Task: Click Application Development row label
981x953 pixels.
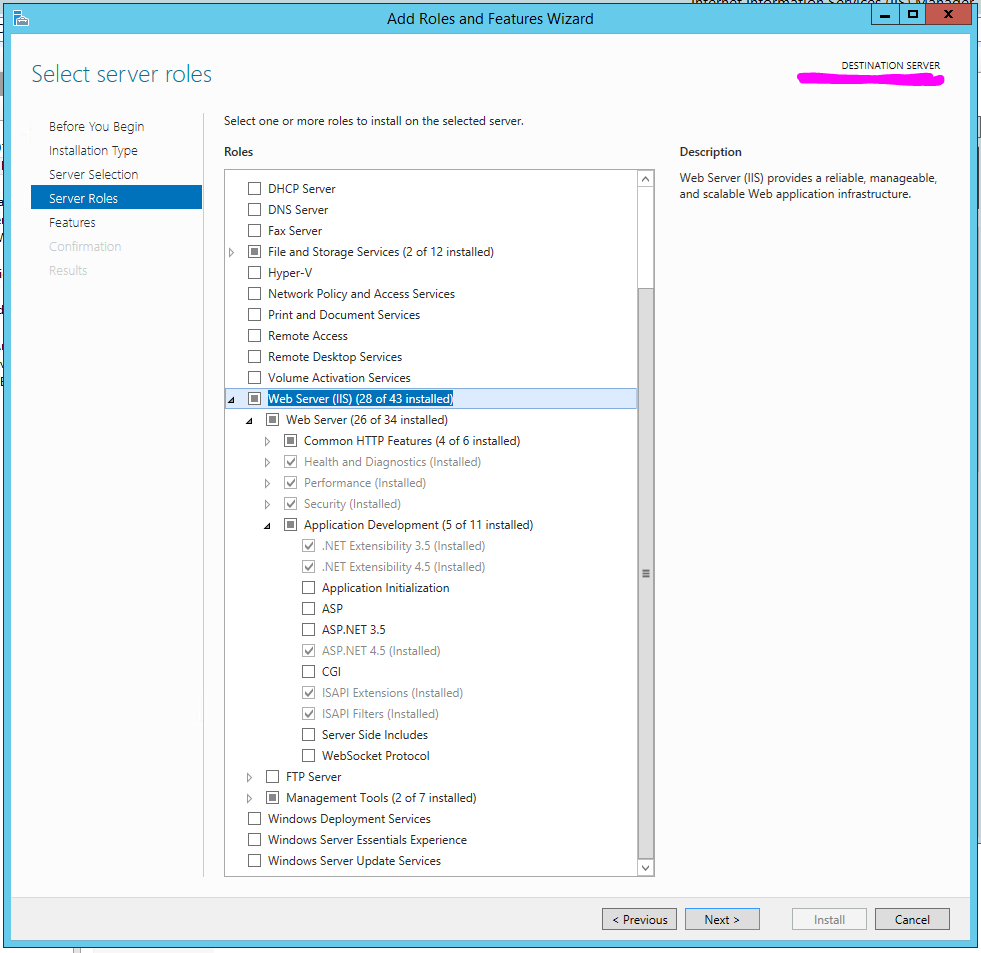Action: click(x=419, y=525)
